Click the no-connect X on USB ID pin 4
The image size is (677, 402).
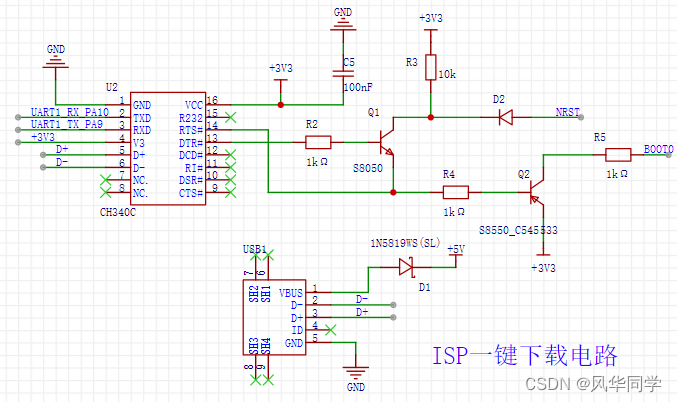coord(330,330)
